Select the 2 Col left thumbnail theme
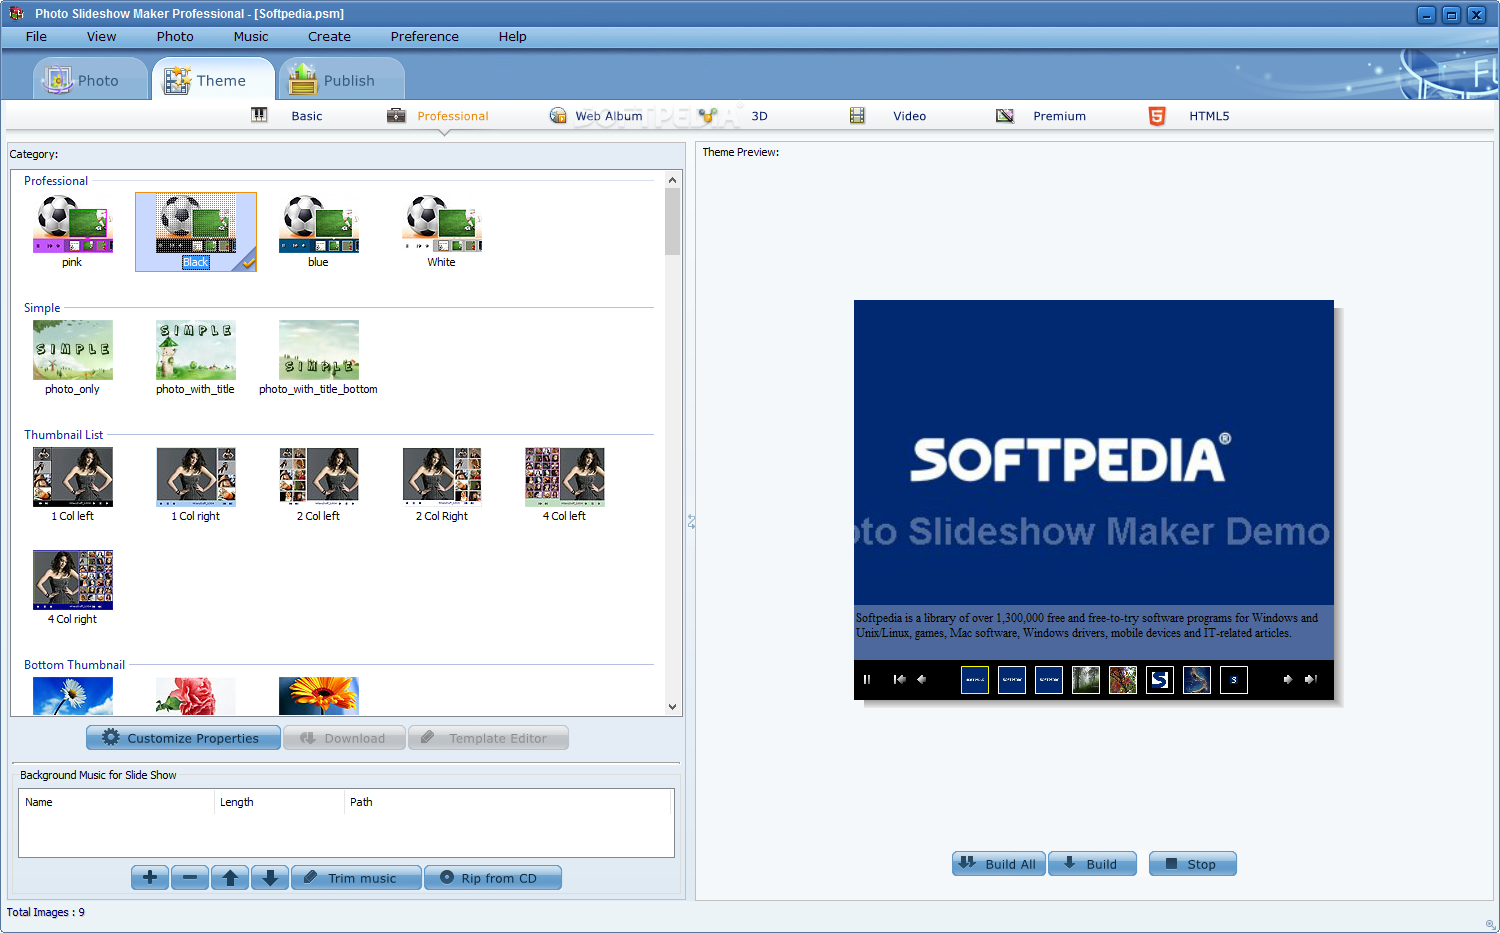 click(x=318, y=477)
